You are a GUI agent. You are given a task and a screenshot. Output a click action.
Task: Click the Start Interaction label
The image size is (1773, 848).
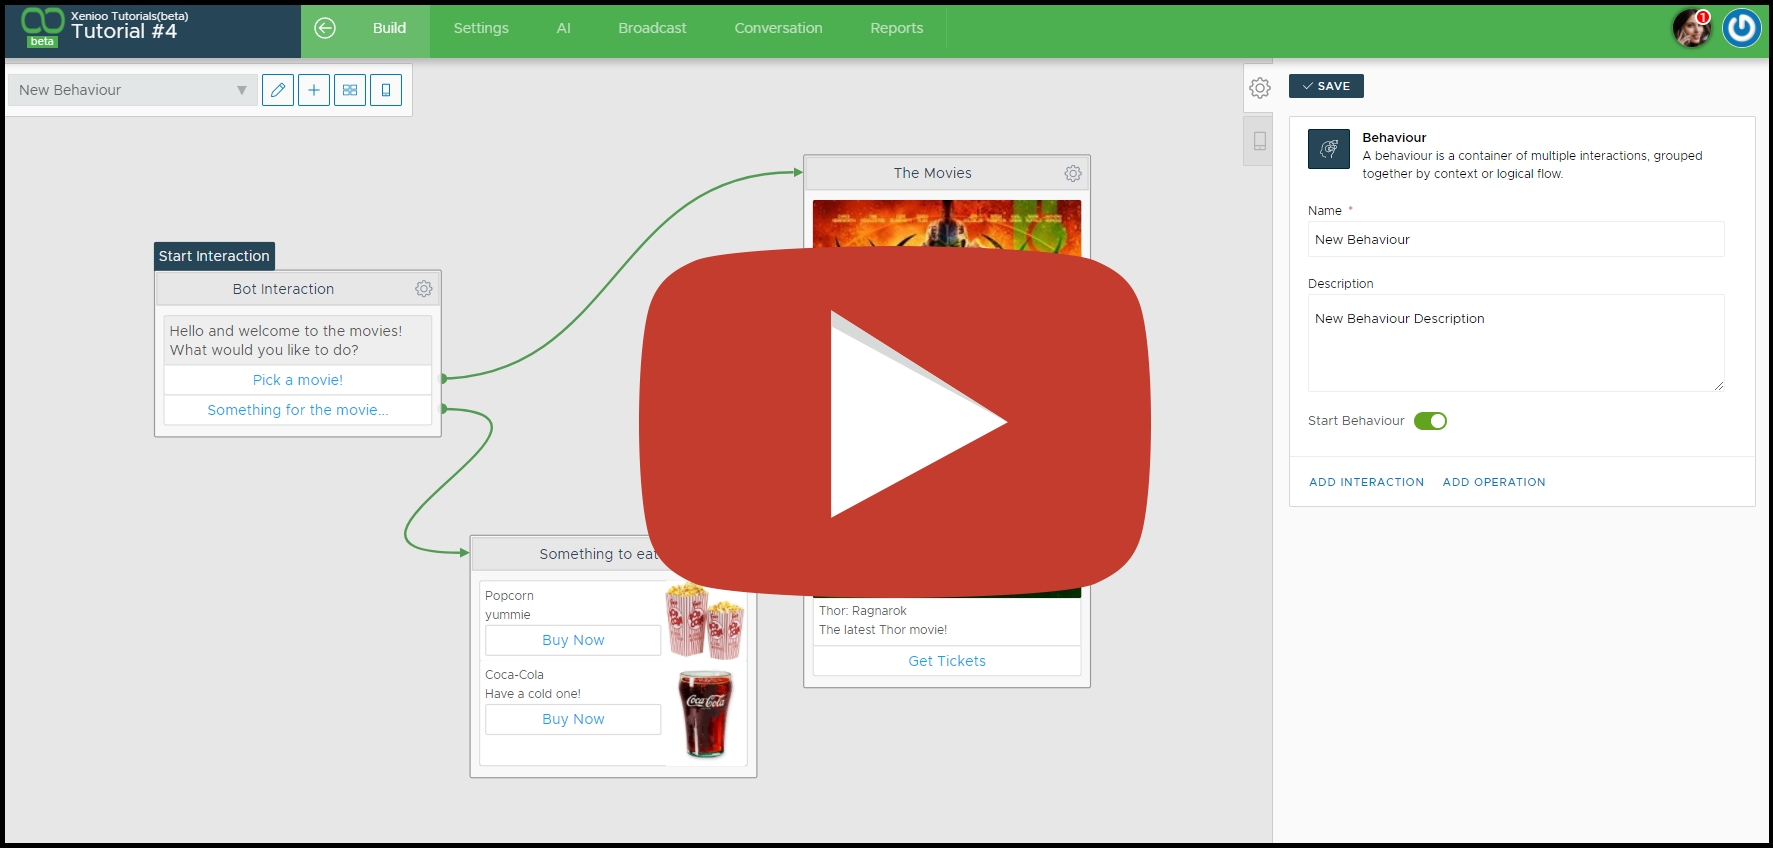[214, 256]
